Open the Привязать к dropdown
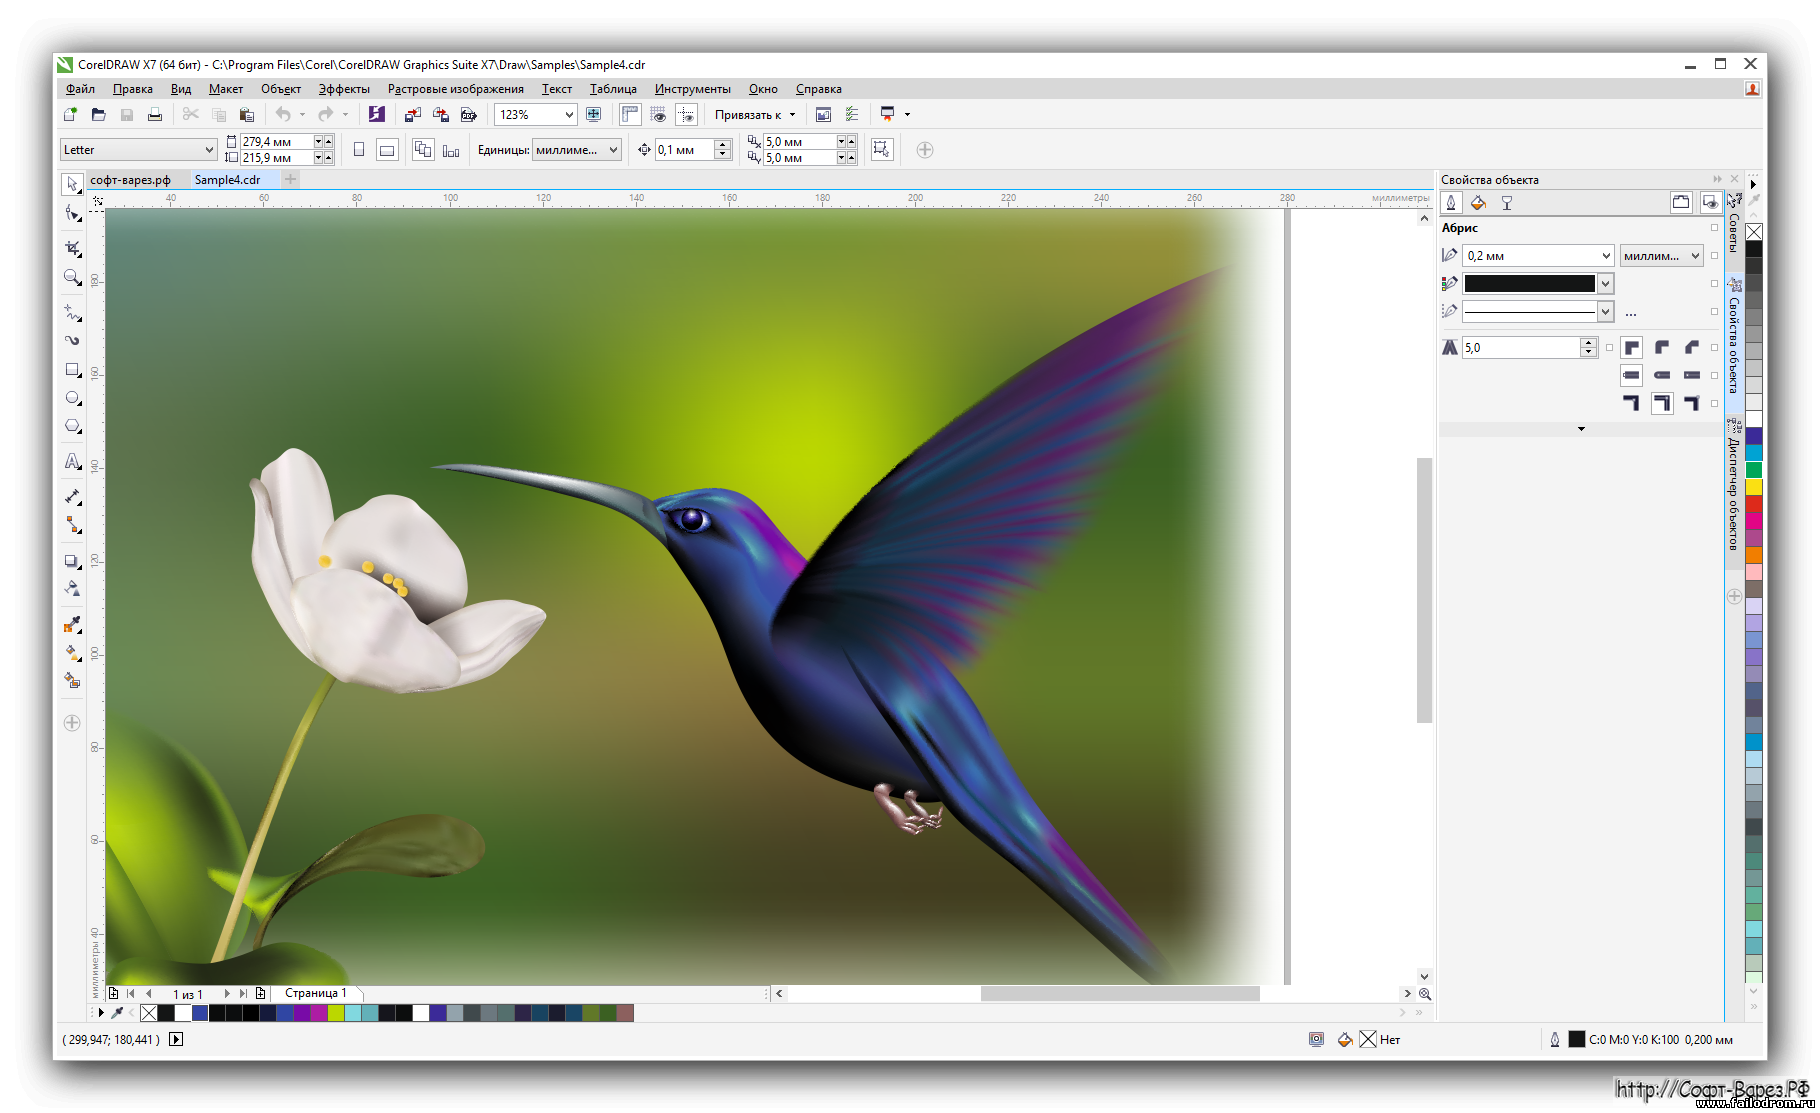This screenshot has width=1820, height=1113. [x=755, y=115]
